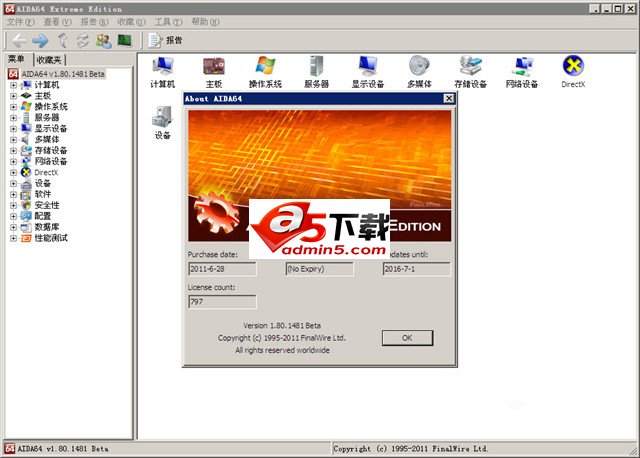Expand the 存储设备 tree node
This screenshot has height=458, width=640.
coord(13,151)
